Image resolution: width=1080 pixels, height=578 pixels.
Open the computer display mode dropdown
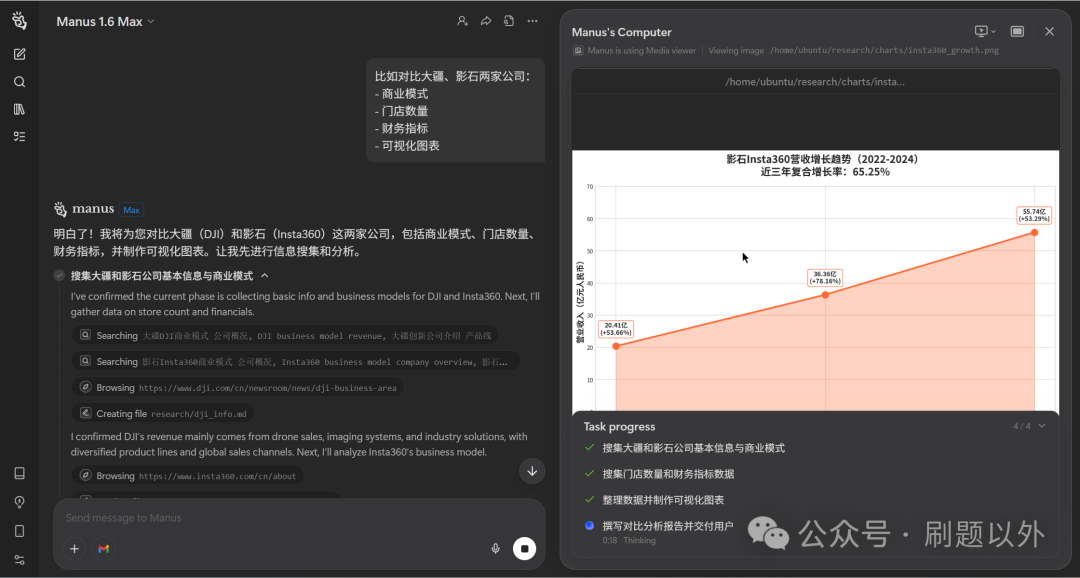985,32
